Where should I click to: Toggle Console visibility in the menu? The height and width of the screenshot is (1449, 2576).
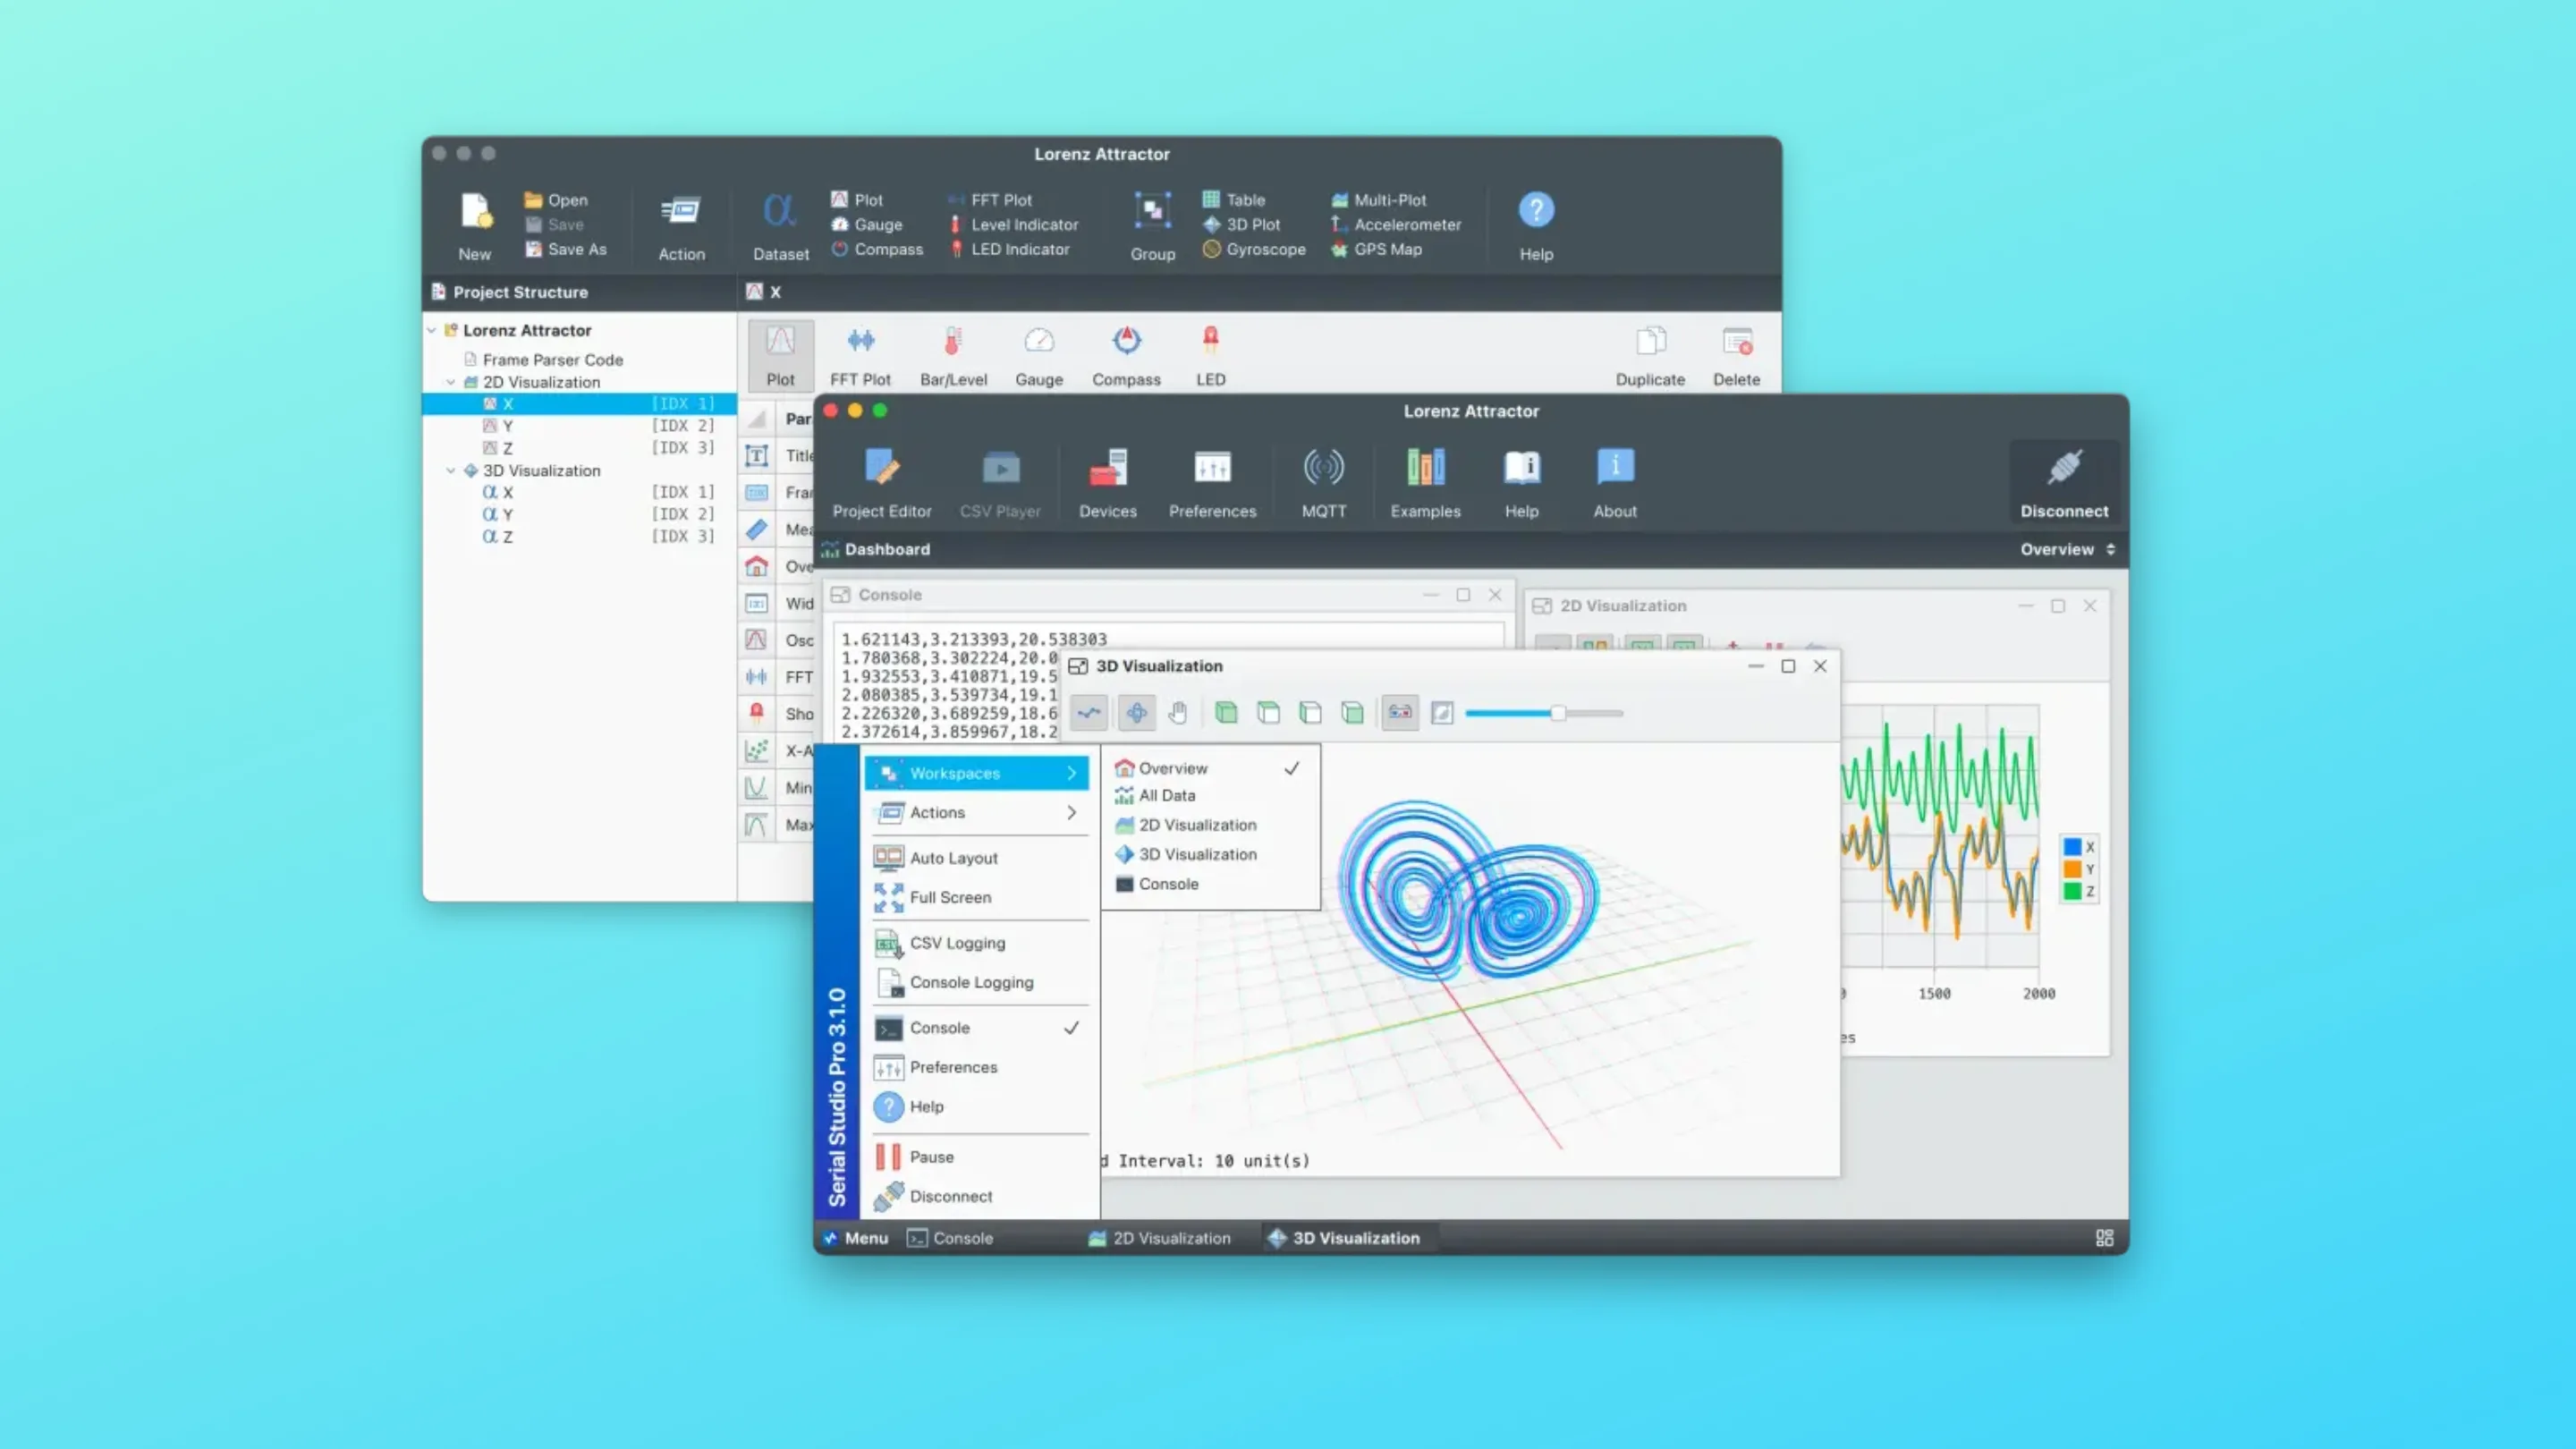coord(977,1027)
